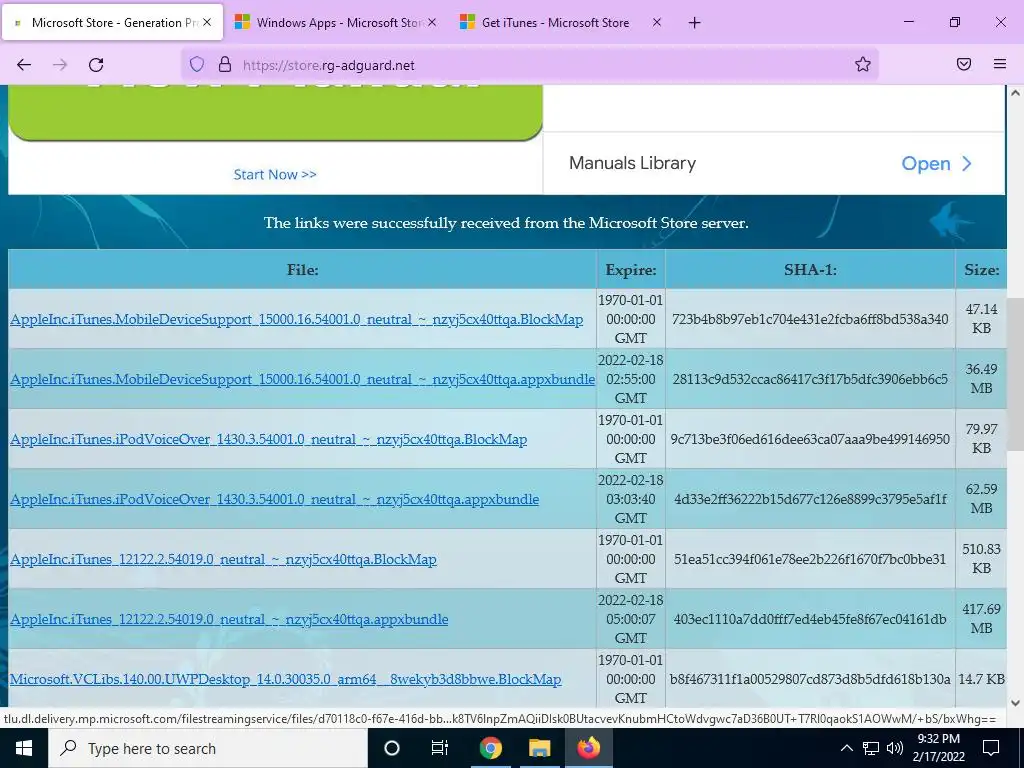
Task: Open the Windows Start menu
Action: click(x=24, y=748)
